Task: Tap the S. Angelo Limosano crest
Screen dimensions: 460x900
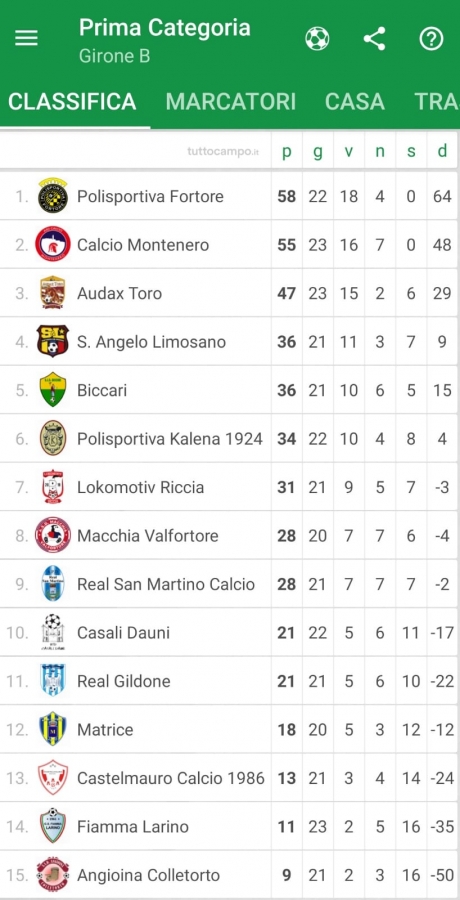Action: [x=53, y=342]
